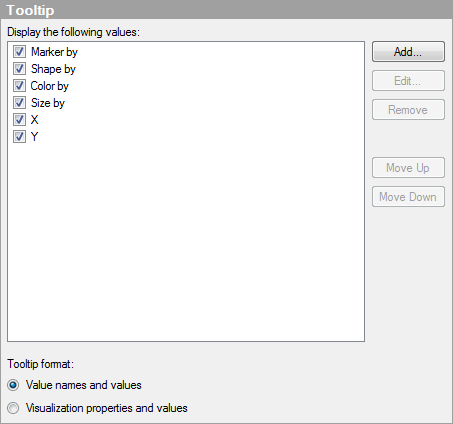Select the Y list label

(34, 137)
